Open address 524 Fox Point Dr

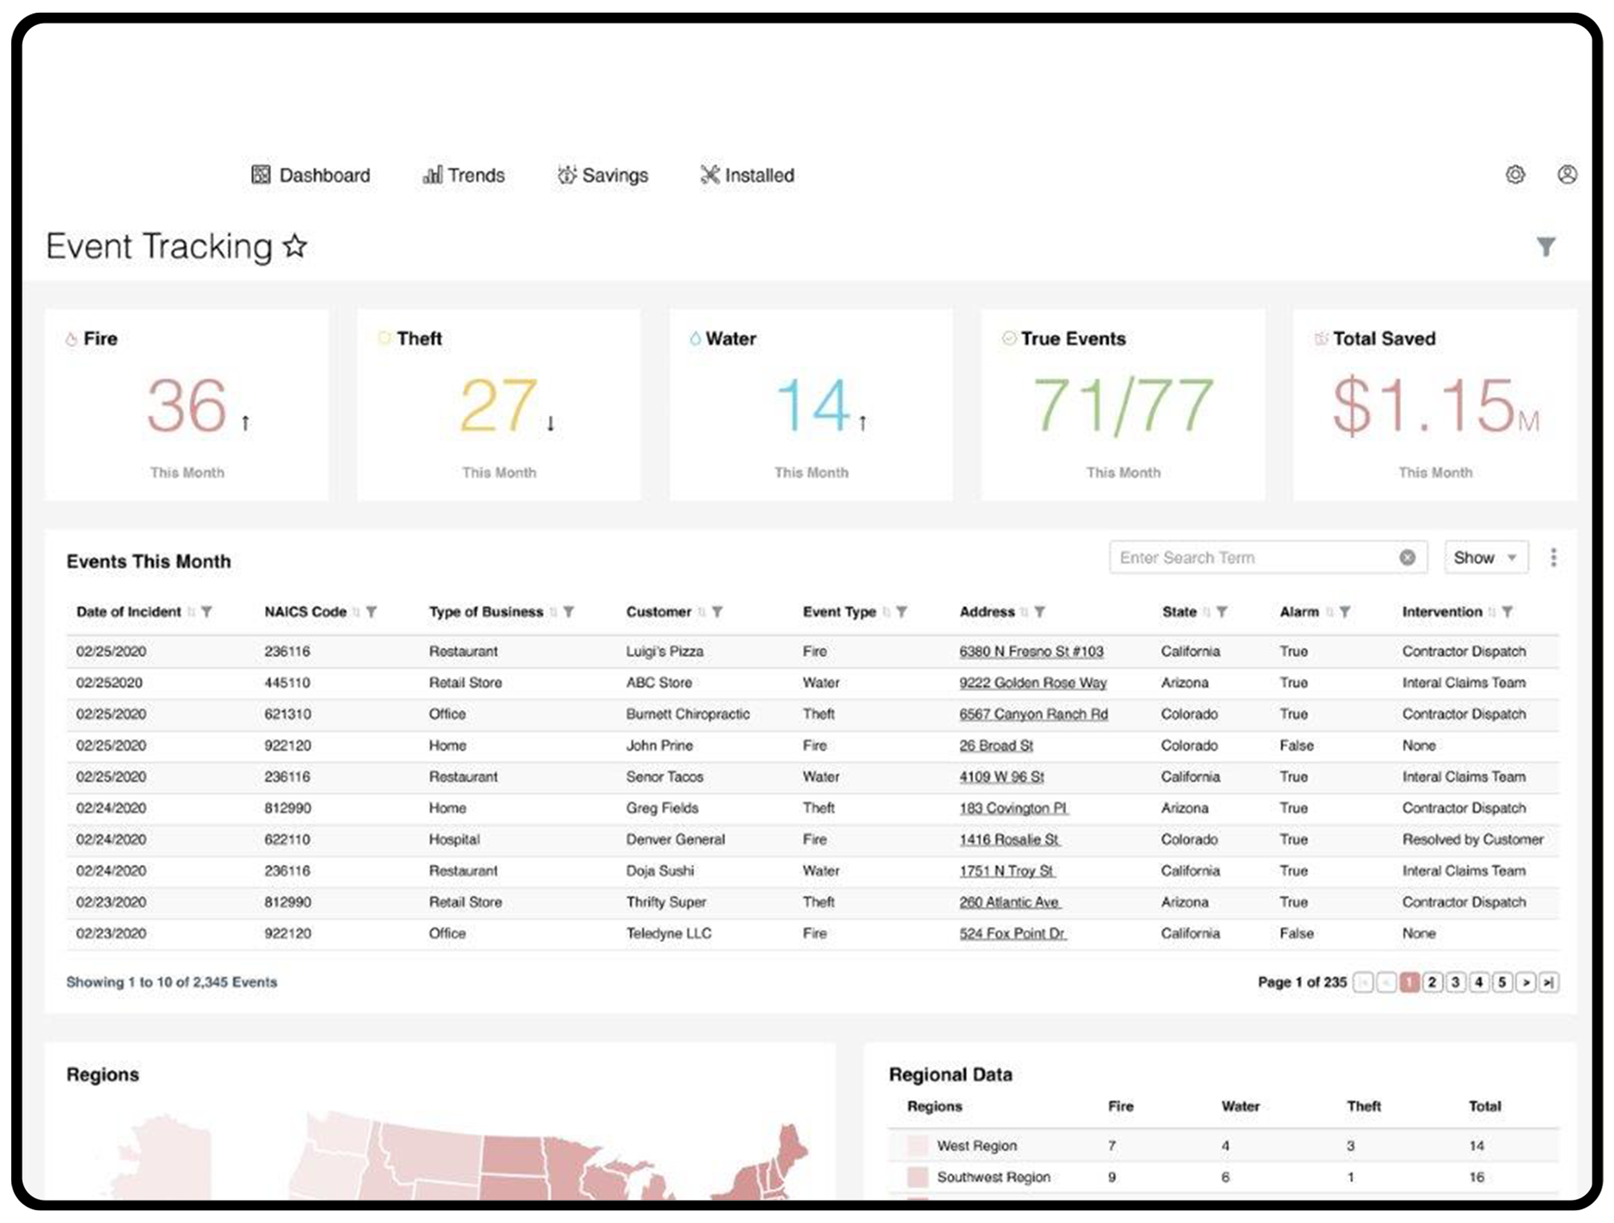click(x=1013, y=934)
